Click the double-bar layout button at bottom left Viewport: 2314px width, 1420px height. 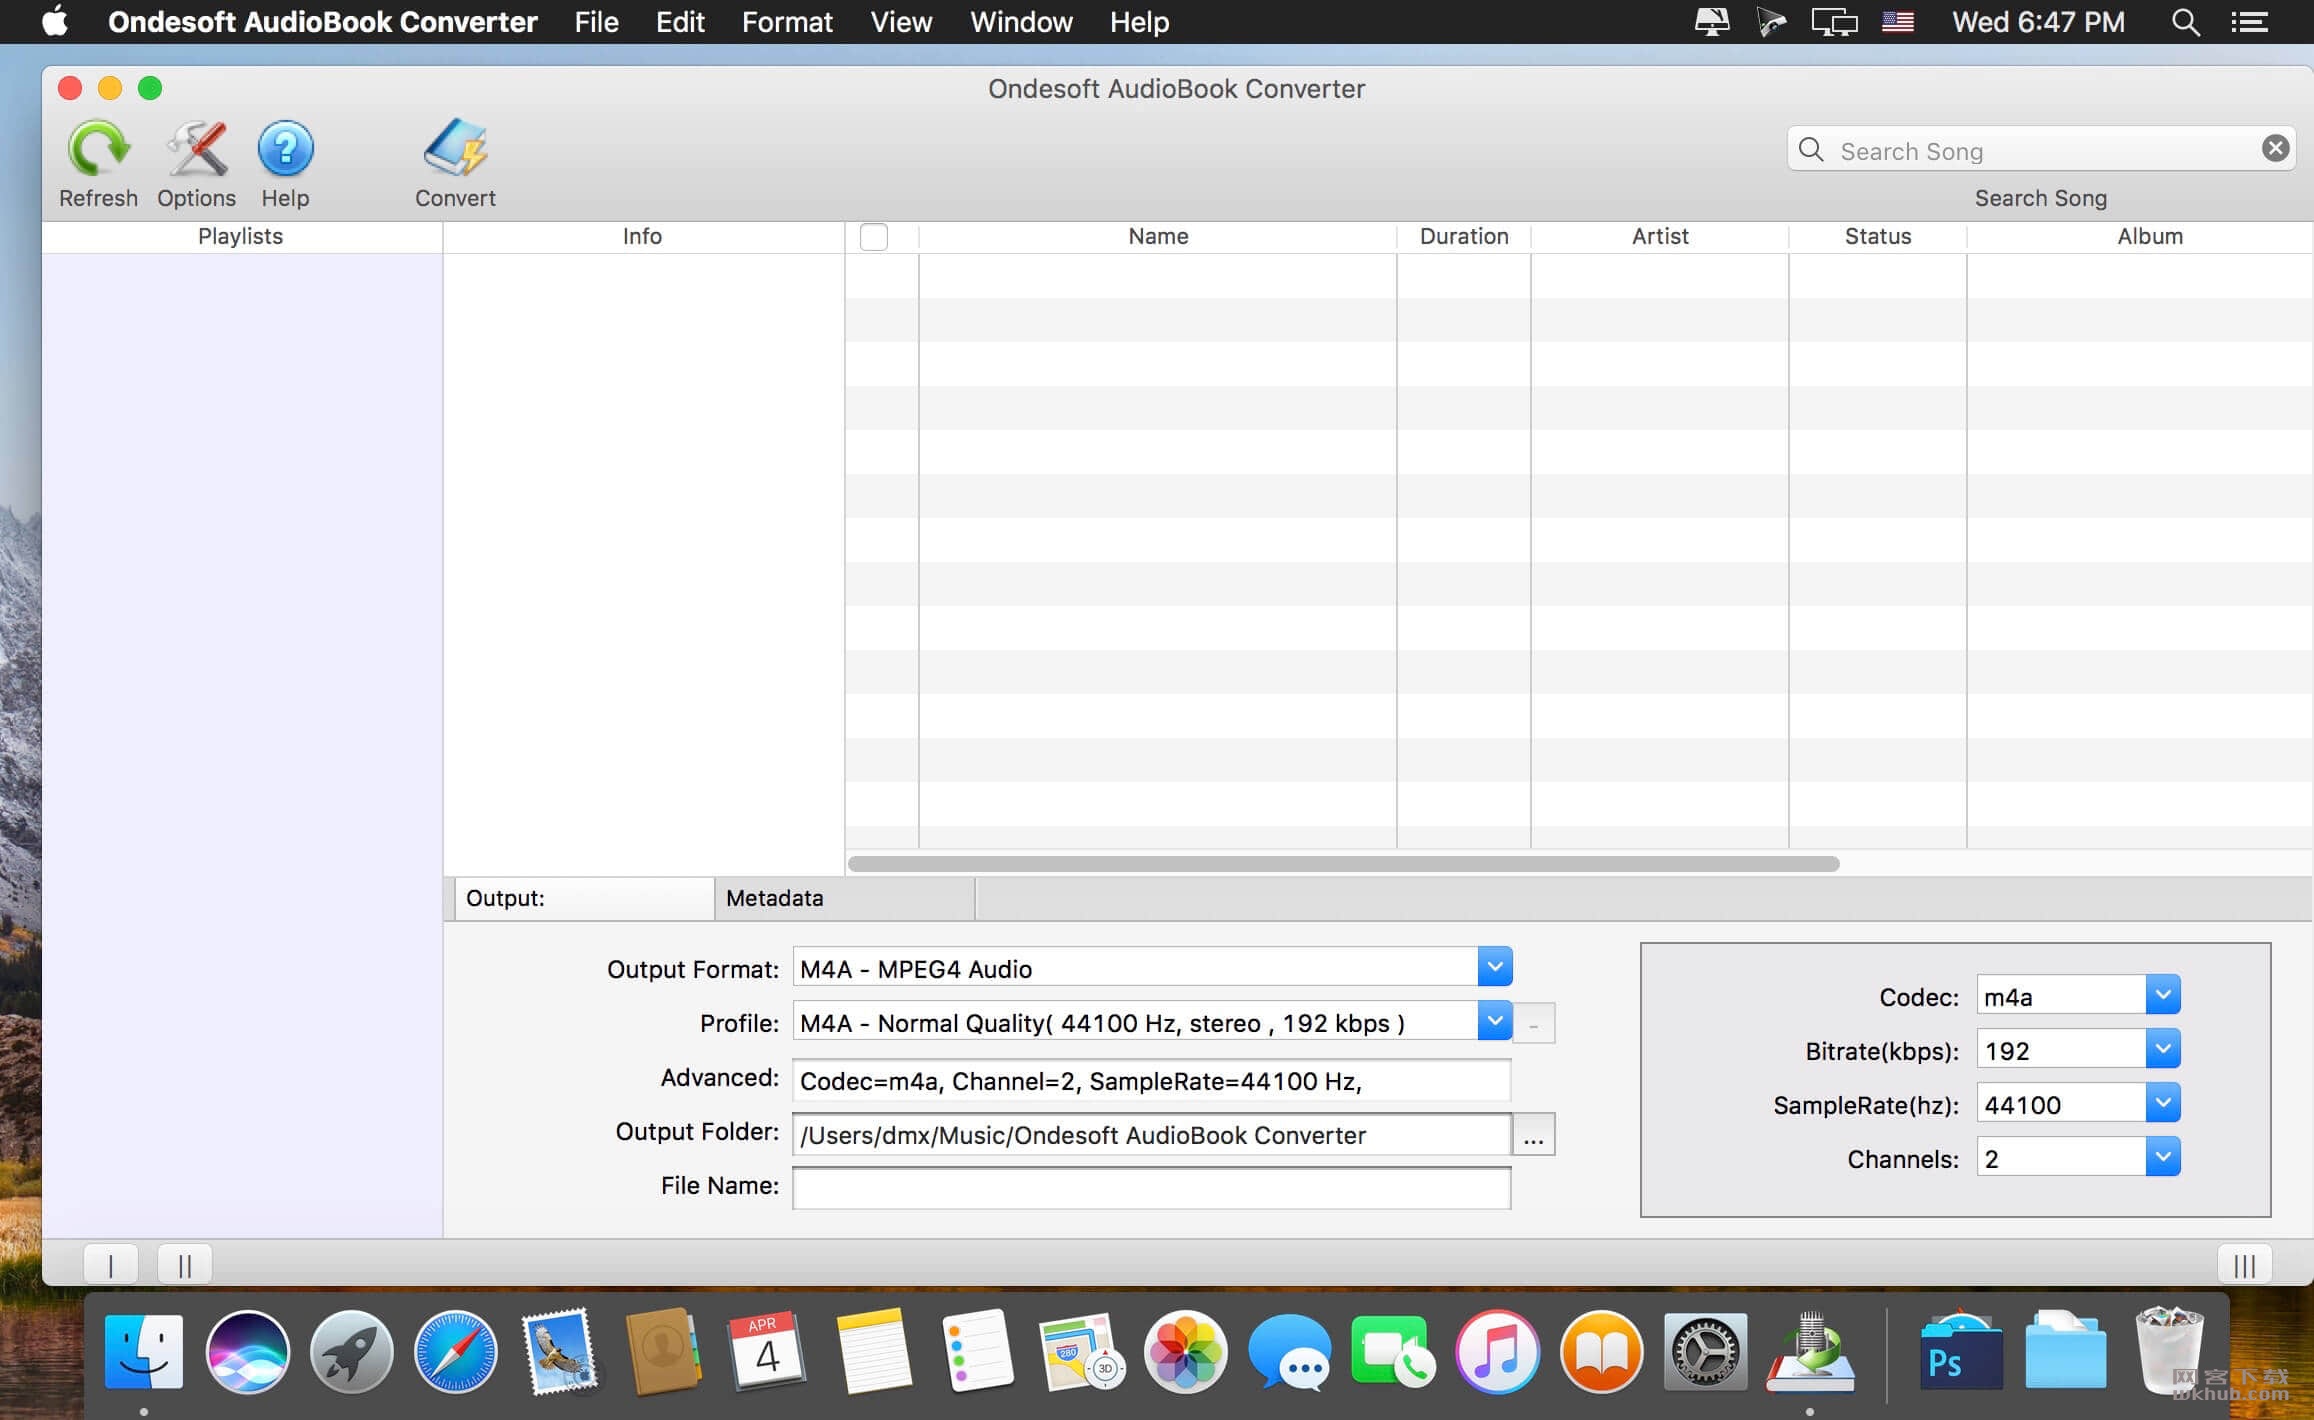[x=185, y=1265]
